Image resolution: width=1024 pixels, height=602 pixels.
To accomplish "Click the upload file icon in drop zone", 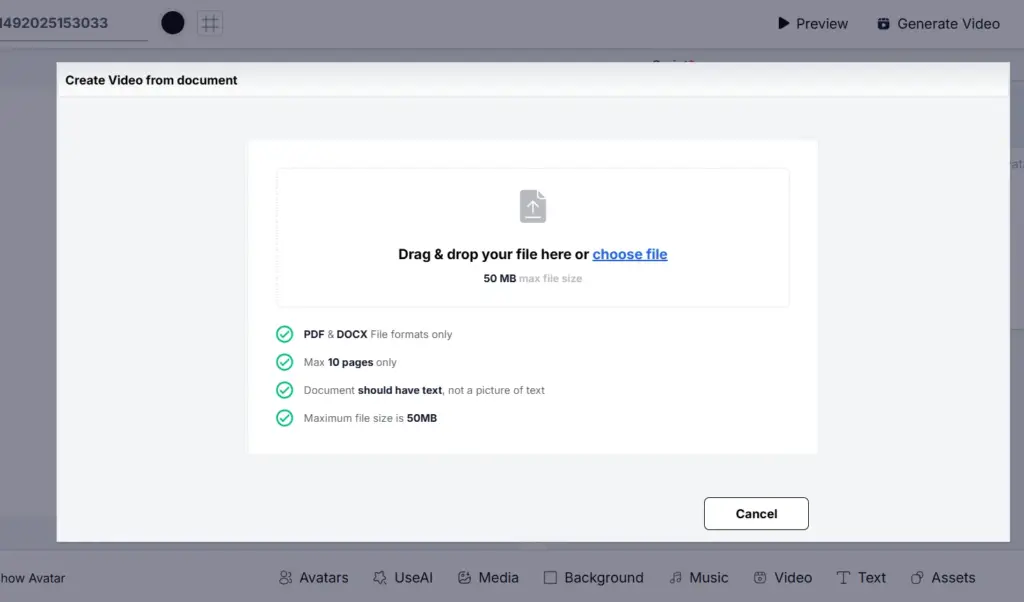I will [533, 206].
